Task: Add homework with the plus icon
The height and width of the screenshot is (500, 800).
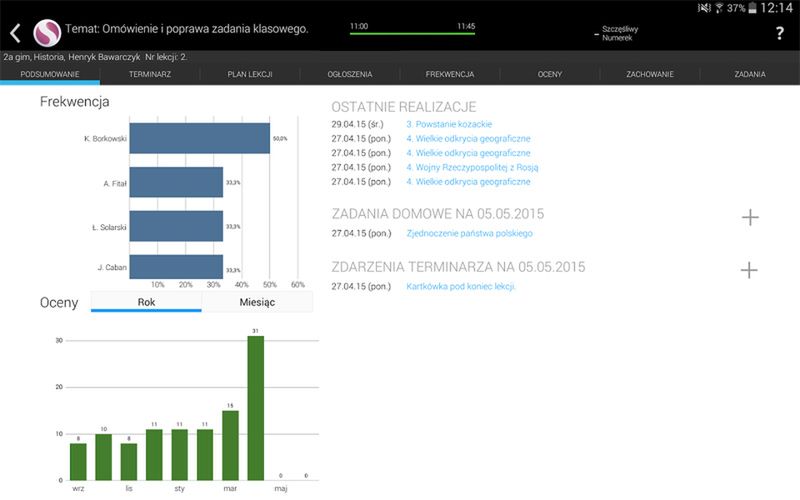Action: [749, 217]
